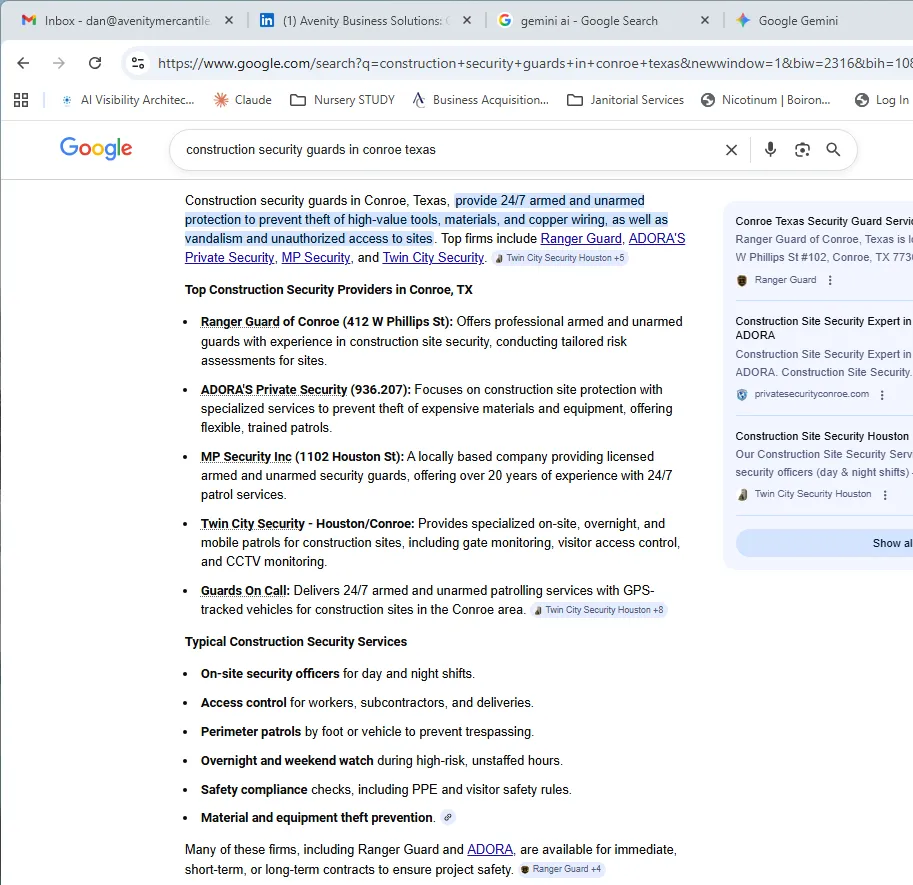Viewport: 913px width, 885px height.
Task: Open Ranger Guard link in summary paragraph
Action: point(581,239)
